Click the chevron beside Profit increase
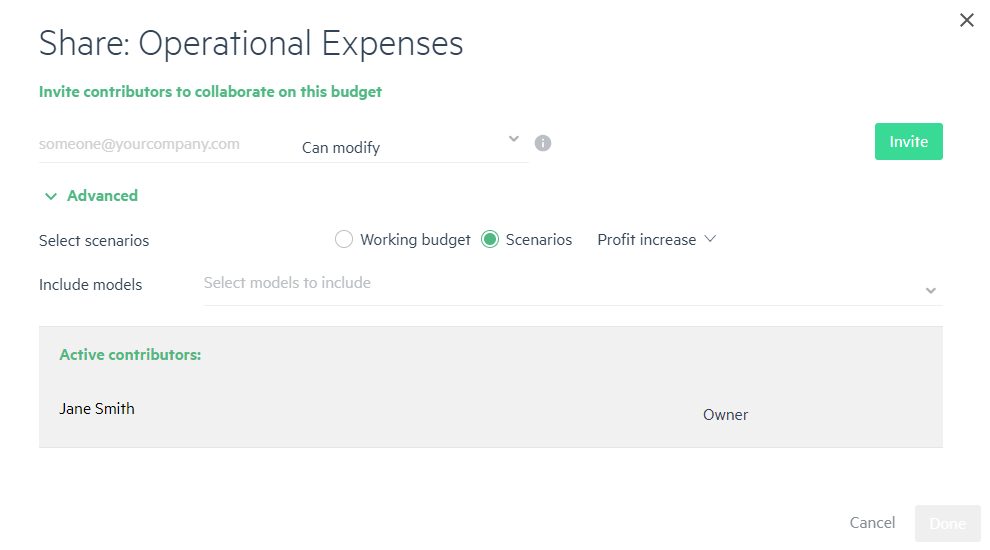Viewport: 990px width, 550px height. pyautogui.click(x=710, y=239)
